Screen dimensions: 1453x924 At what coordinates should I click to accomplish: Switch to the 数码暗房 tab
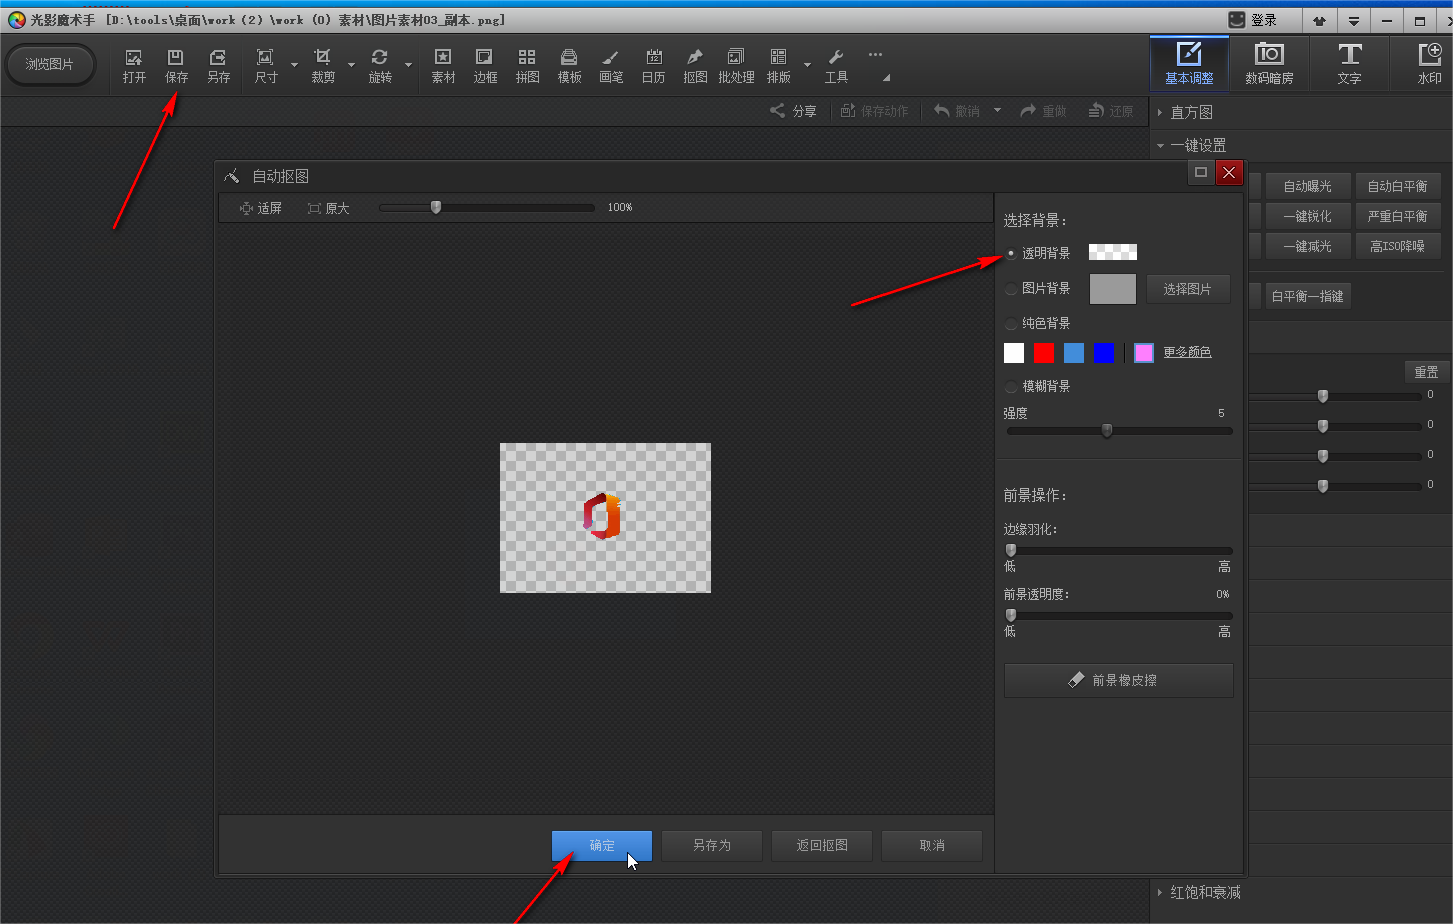[1268, 64]
